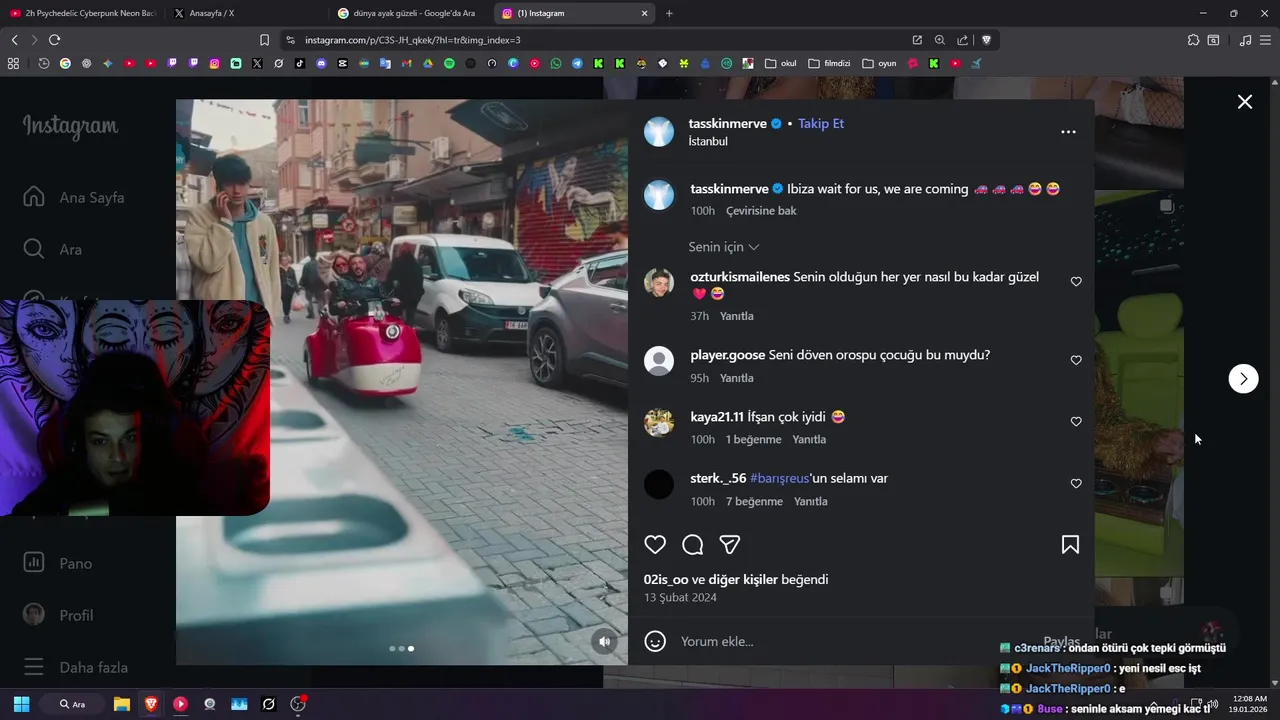Image resolution: width=1280 pixels, height=720 pixels.
Task: Reply to kaya21.11 via 'Yanıtla'
Action: tap(809, 440)
